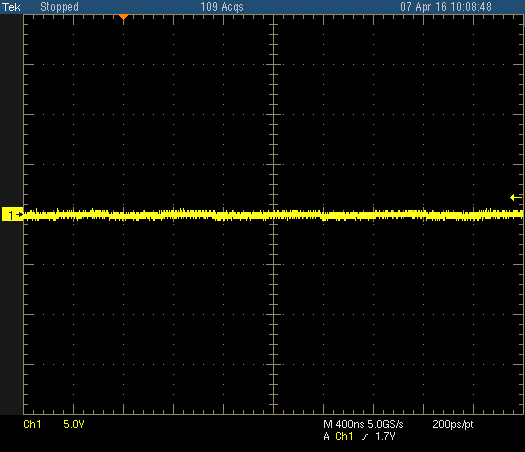Click the rising edge trigger slope icon
Viewport: 525px width, 452px height.
pos(365,437)
